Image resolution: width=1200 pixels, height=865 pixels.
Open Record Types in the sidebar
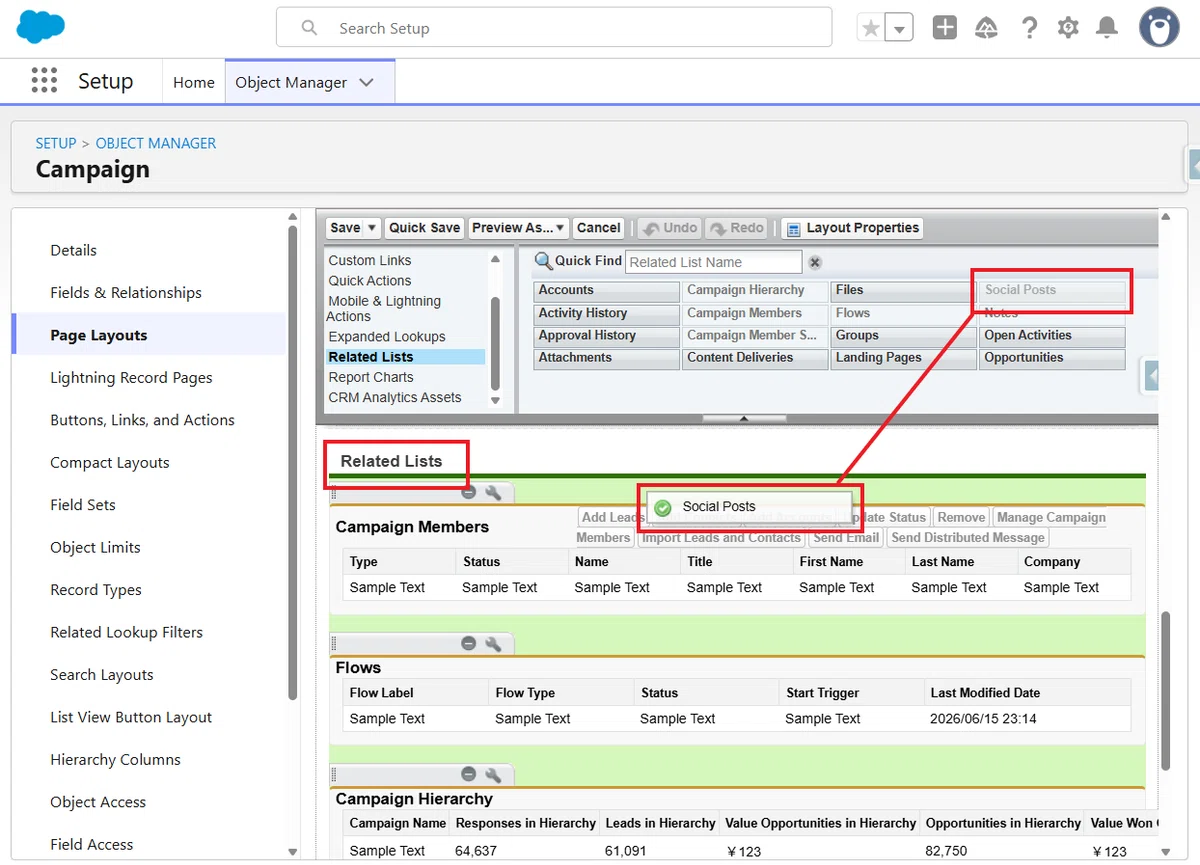(96, 590)
